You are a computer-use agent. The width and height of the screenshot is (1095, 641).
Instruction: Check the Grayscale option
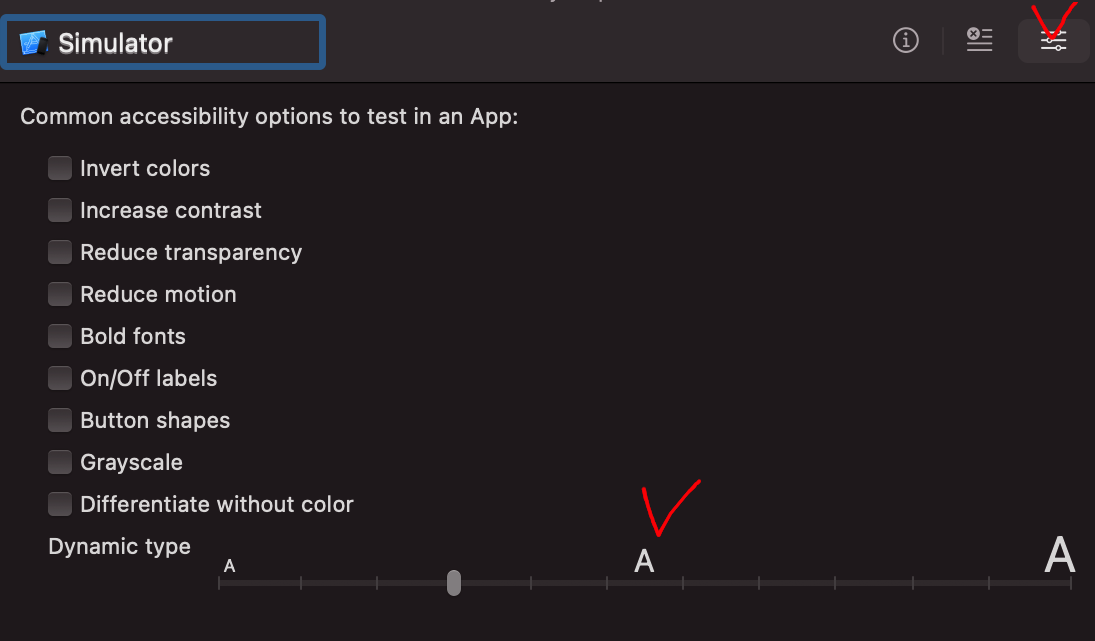(60, 462)
